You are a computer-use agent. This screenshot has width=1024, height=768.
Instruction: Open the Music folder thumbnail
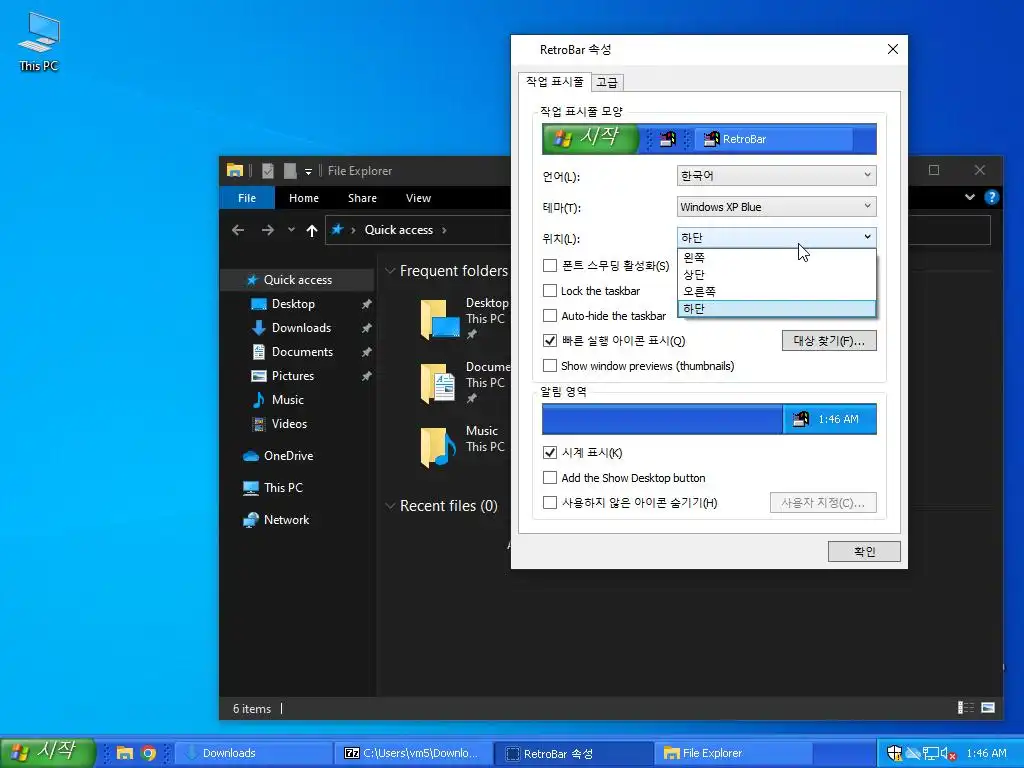pos(440,447)
